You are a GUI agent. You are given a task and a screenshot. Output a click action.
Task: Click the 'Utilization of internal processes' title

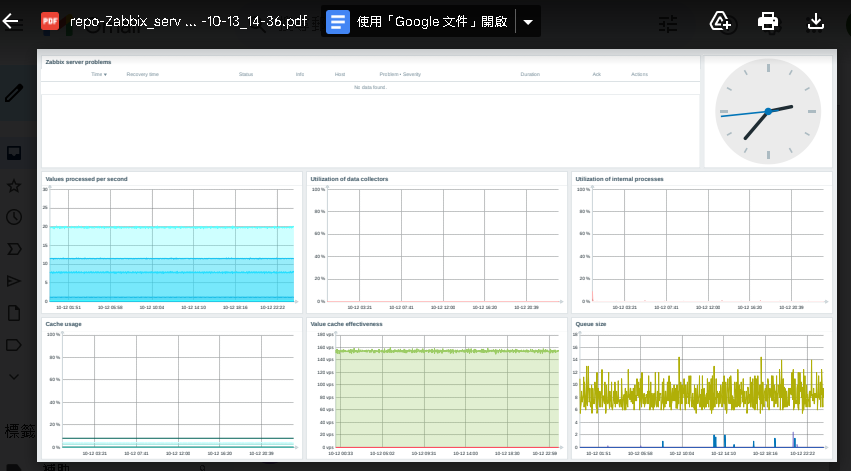pos(619,179)
